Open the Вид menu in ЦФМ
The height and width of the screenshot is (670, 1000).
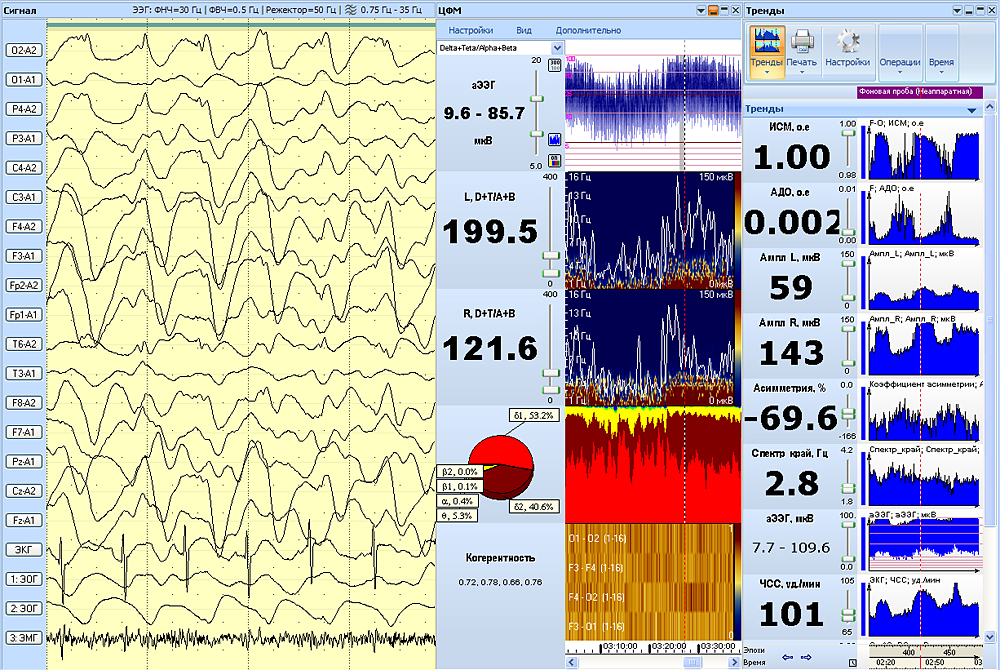point(524,30)
